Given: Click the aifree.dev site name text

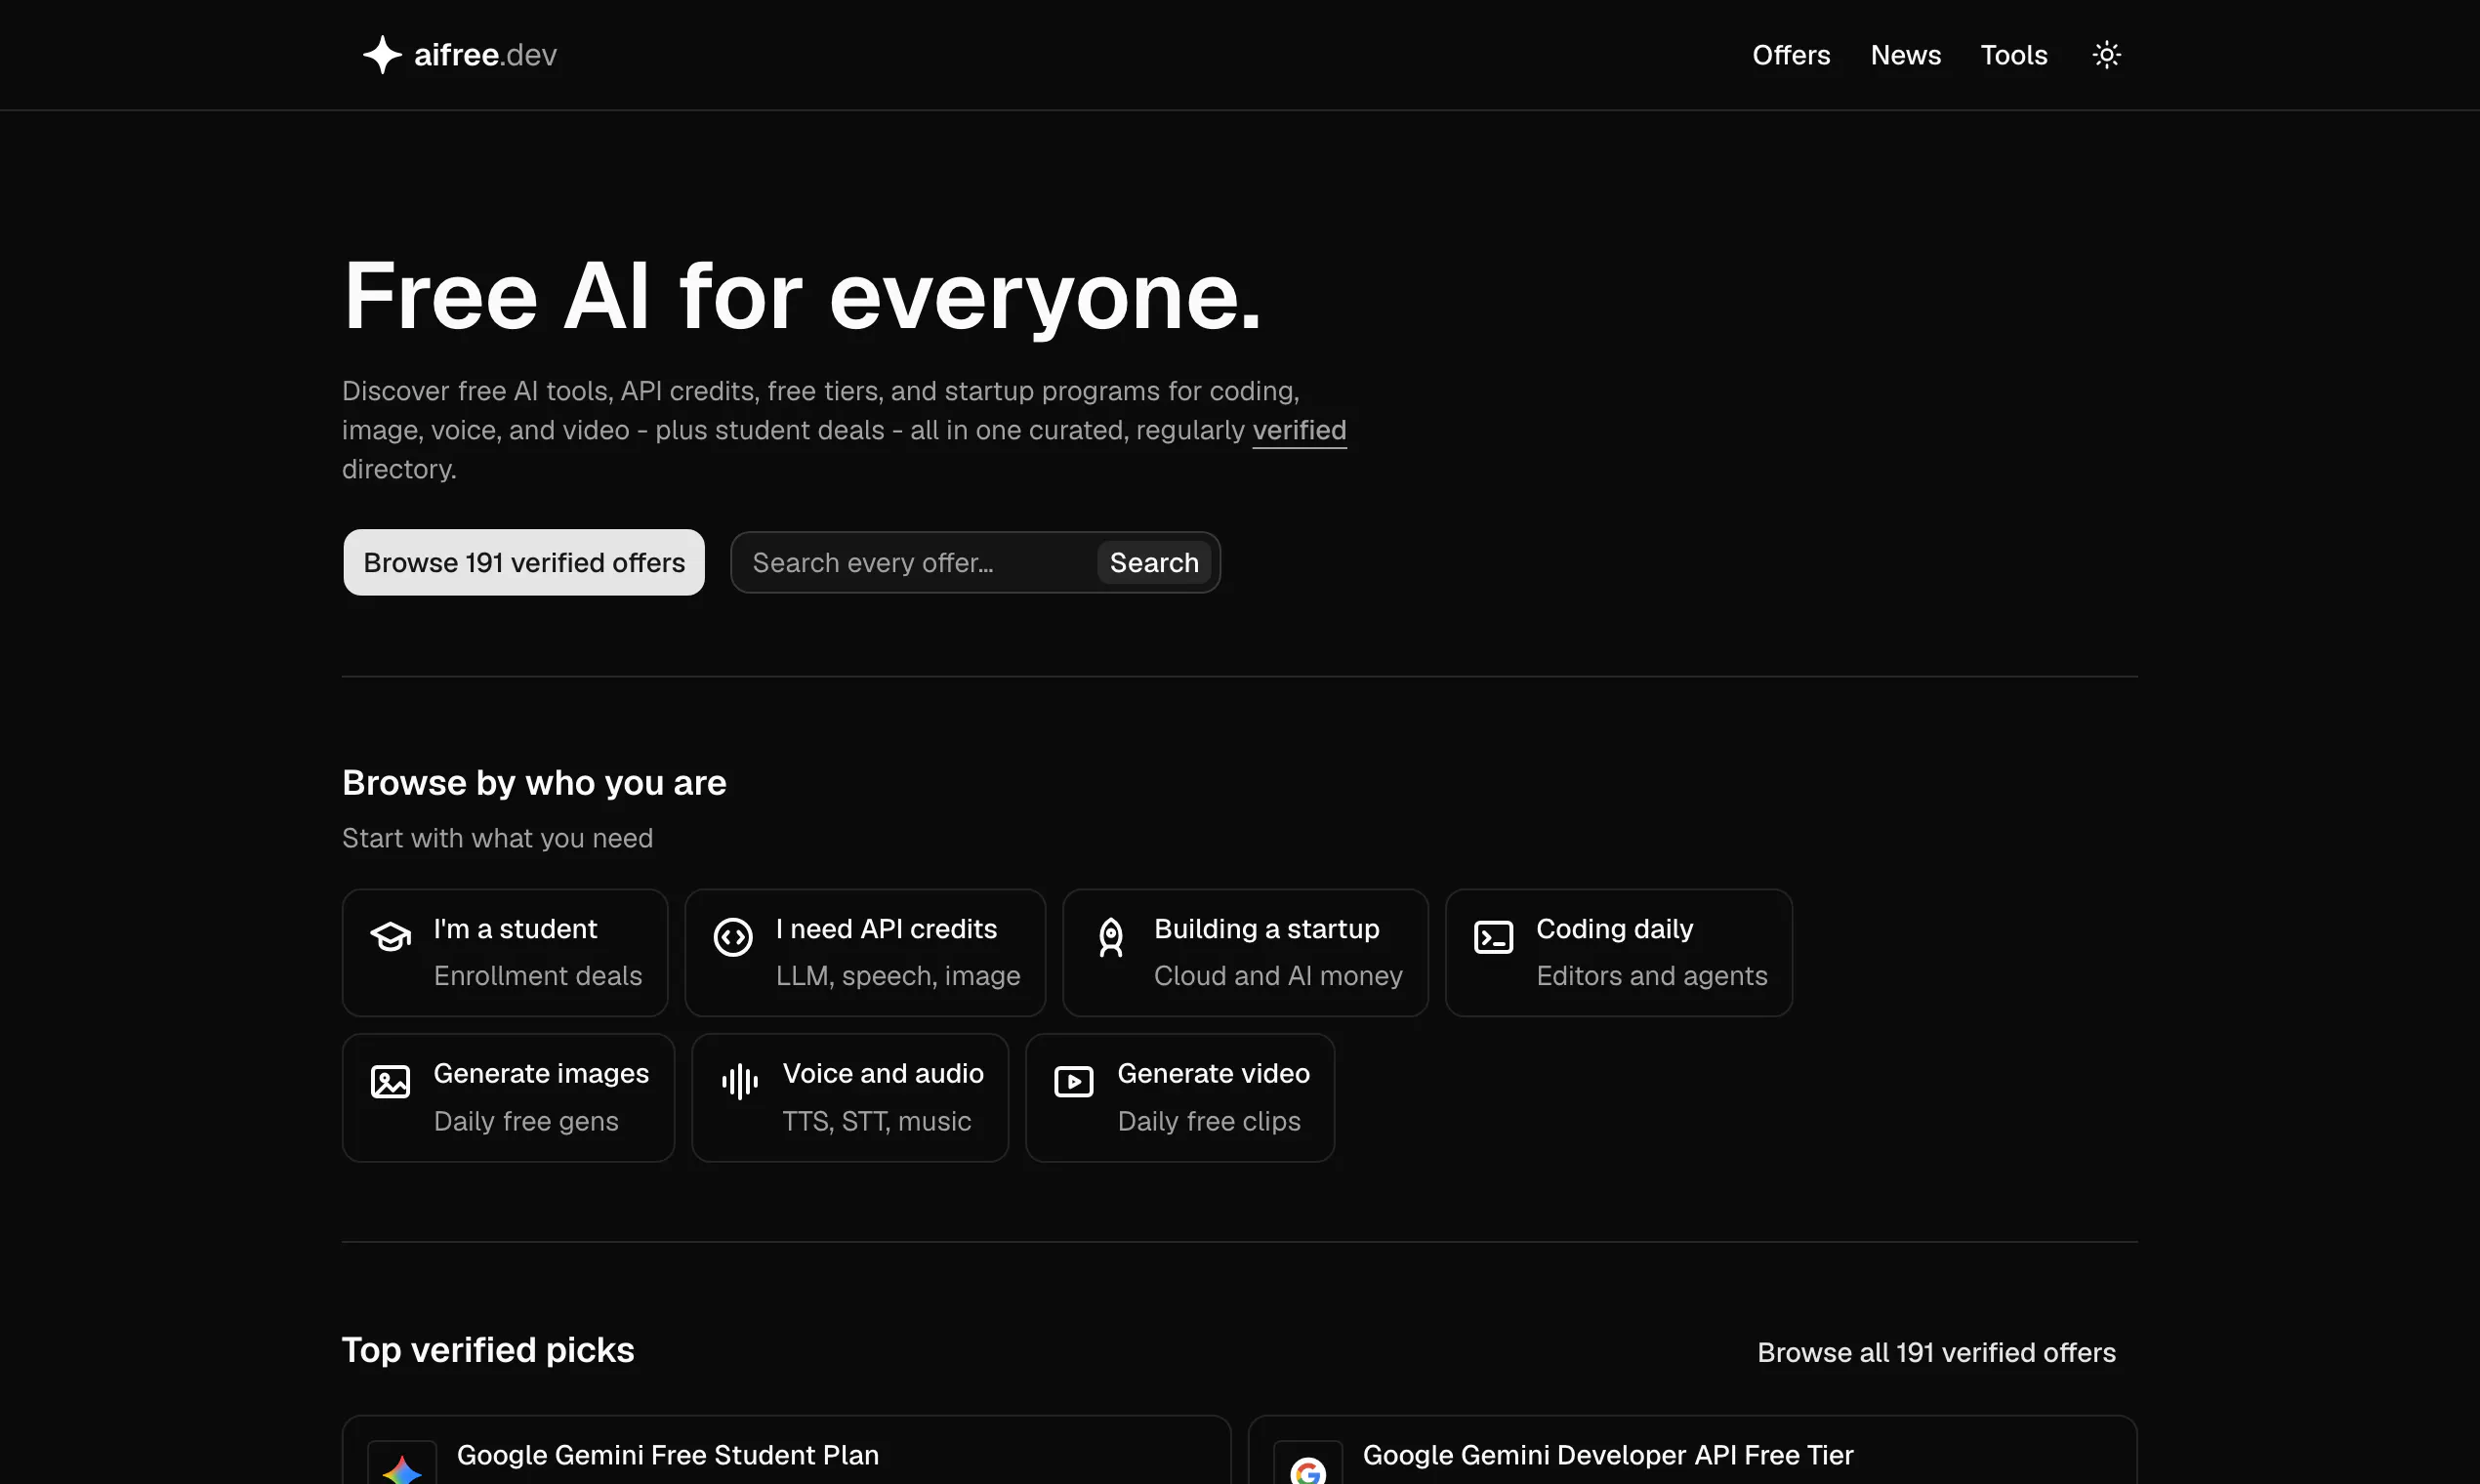Looking at the screenshot, I should (x=485, y=55).
